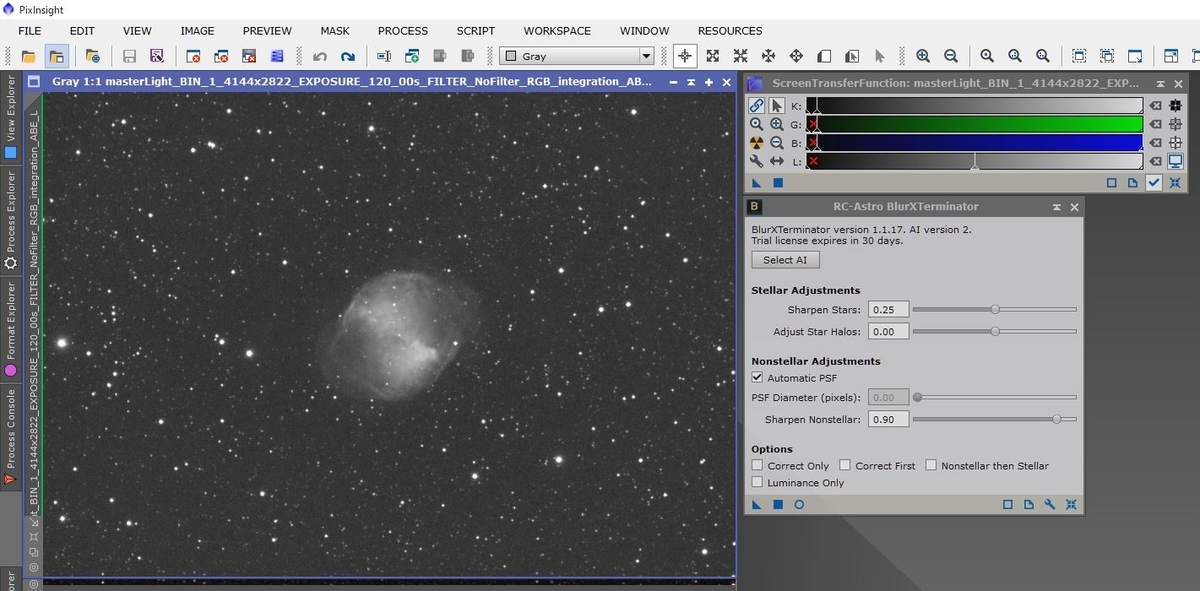Image resolution: width=1200 pixels, height=591 pixels.
Task: Click the New Instance triangle in BlurXTerminator
Action: pos(758,505)
